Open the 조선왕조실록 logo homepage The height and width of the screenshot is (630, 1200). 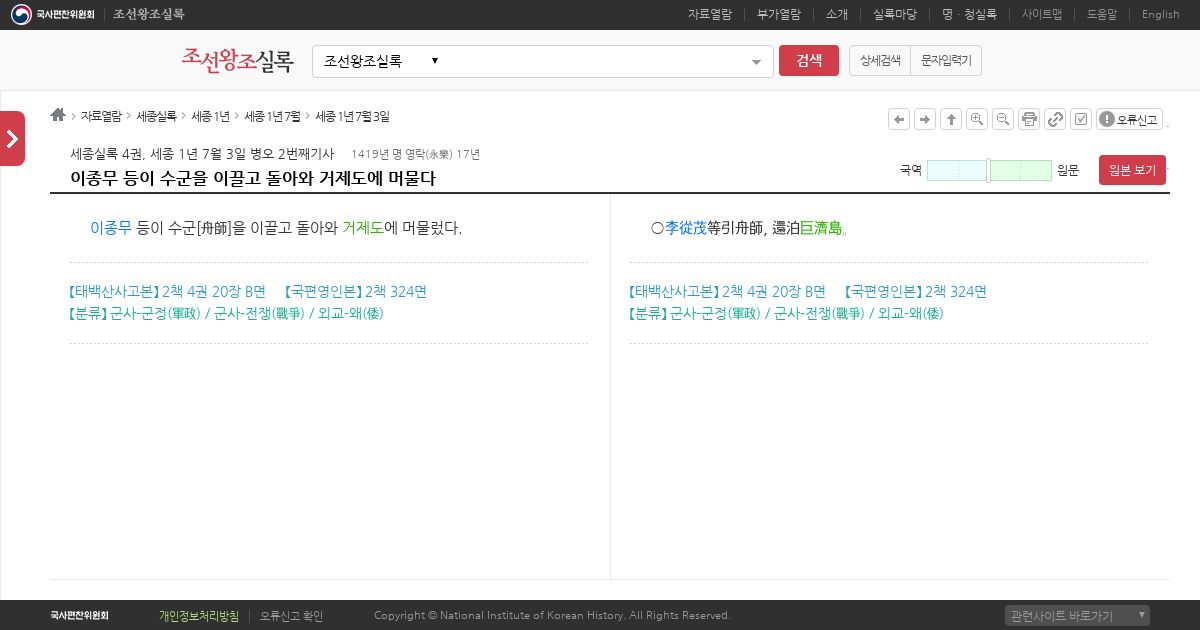tap(238, 60)
